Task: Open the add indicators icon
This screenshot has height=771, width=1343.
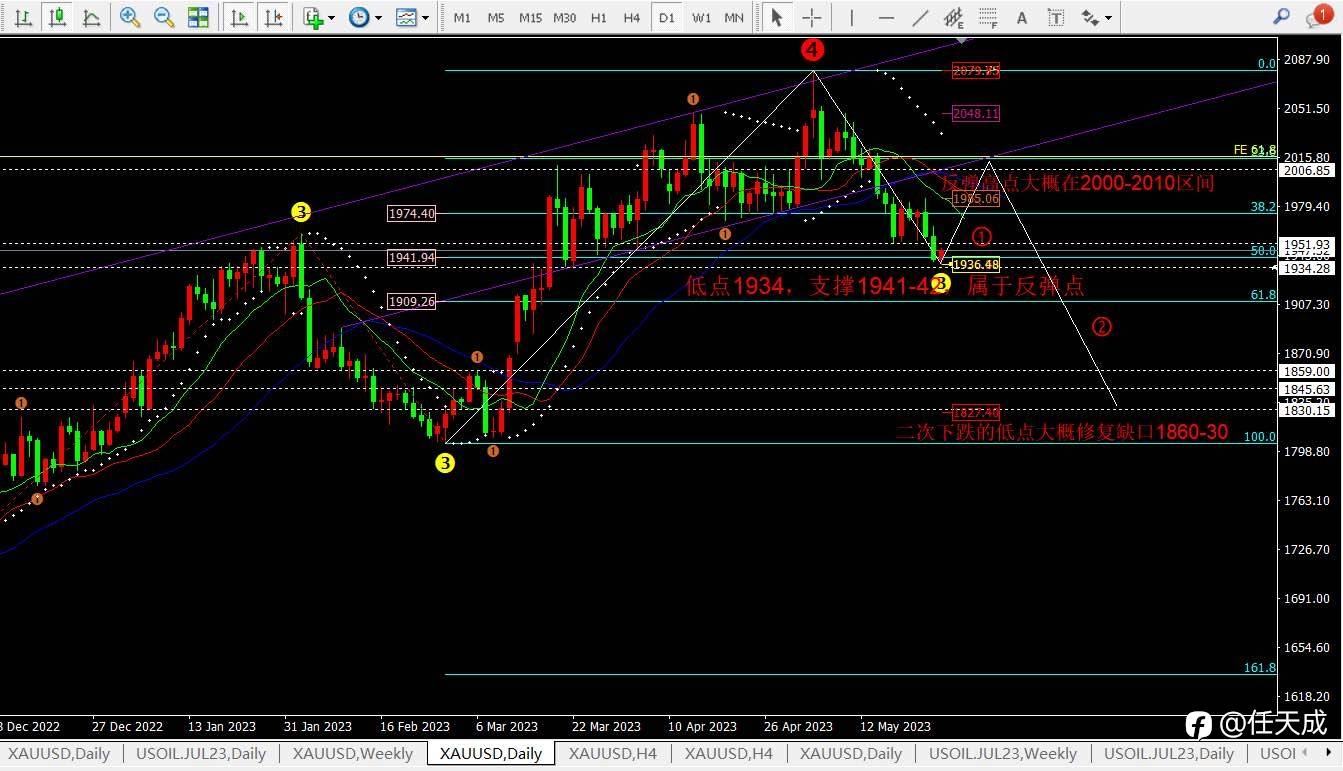Action: coord(313,17)
